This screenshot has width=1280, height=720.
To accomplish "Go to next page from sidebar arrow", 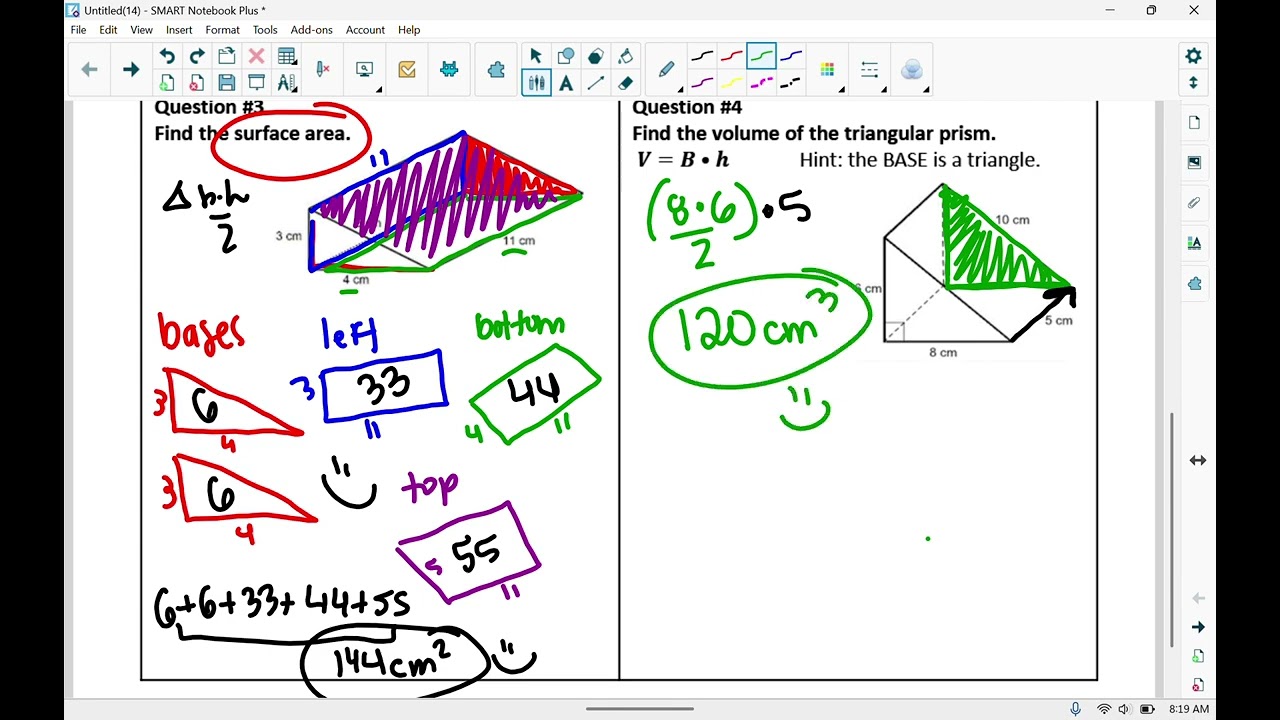I will [x=1198, y=627].
